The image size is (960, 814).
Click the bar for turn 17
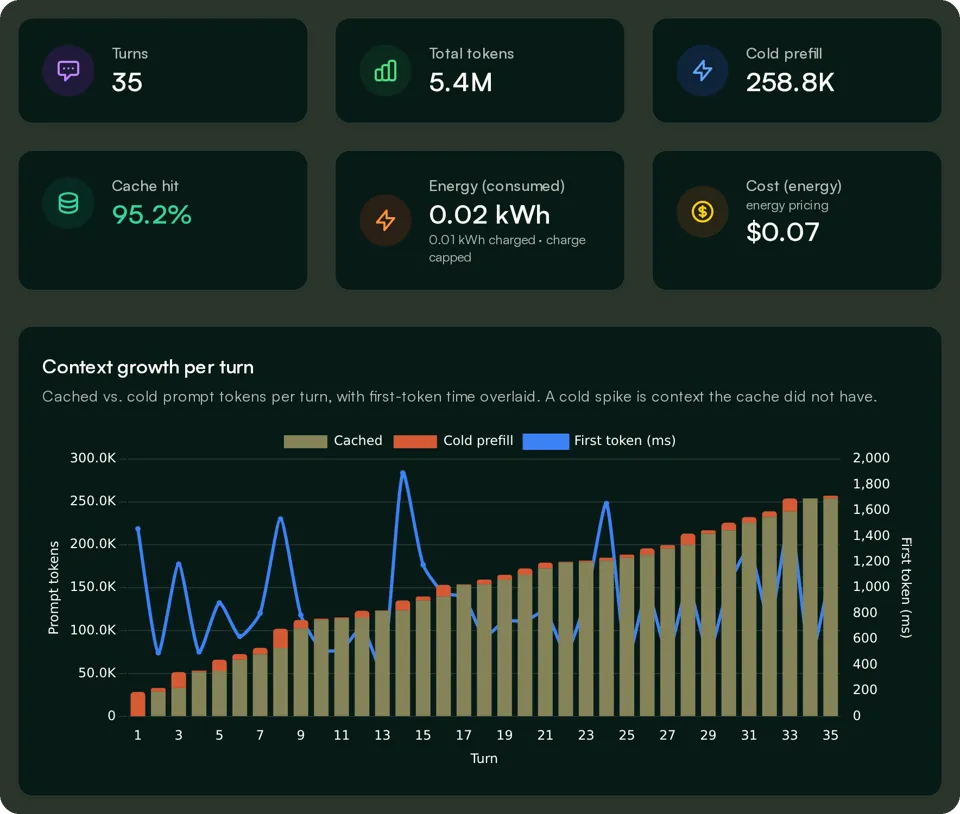point(463,650)
